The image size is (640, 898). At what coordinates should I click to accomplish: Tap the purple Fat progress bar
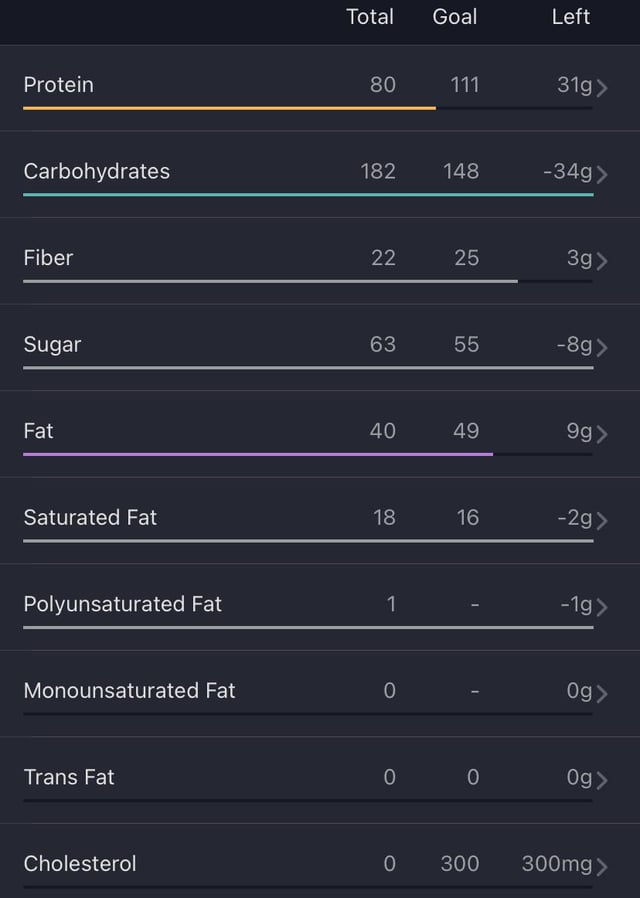click(258, 454)
